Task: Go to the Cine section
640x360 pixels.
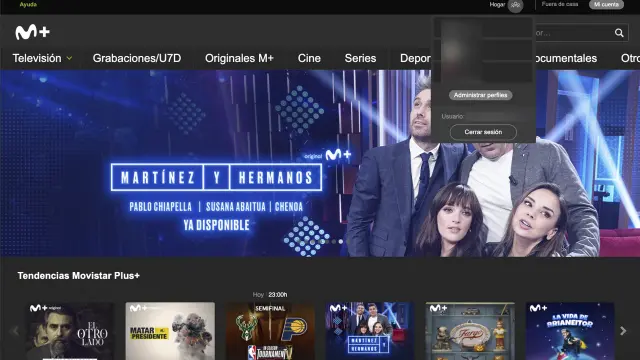Action: [x=309, y=58]
